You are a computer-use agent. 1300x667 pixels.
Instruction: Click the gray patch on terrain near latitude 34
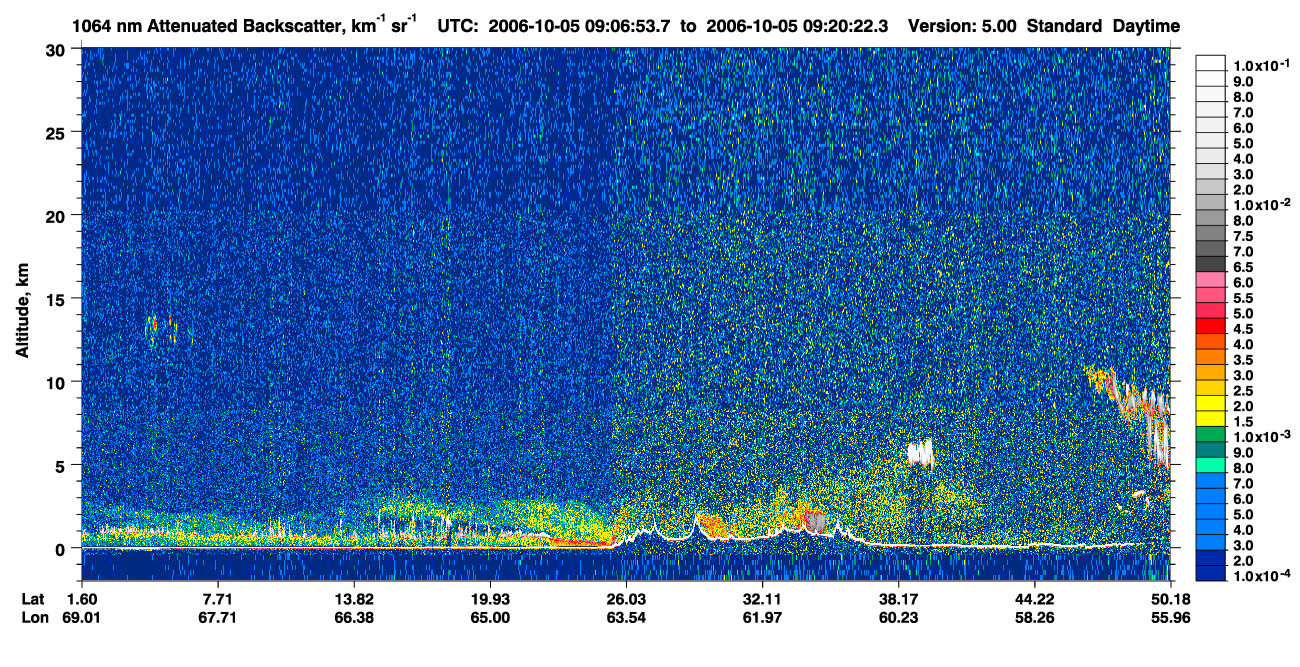(817, 522)
